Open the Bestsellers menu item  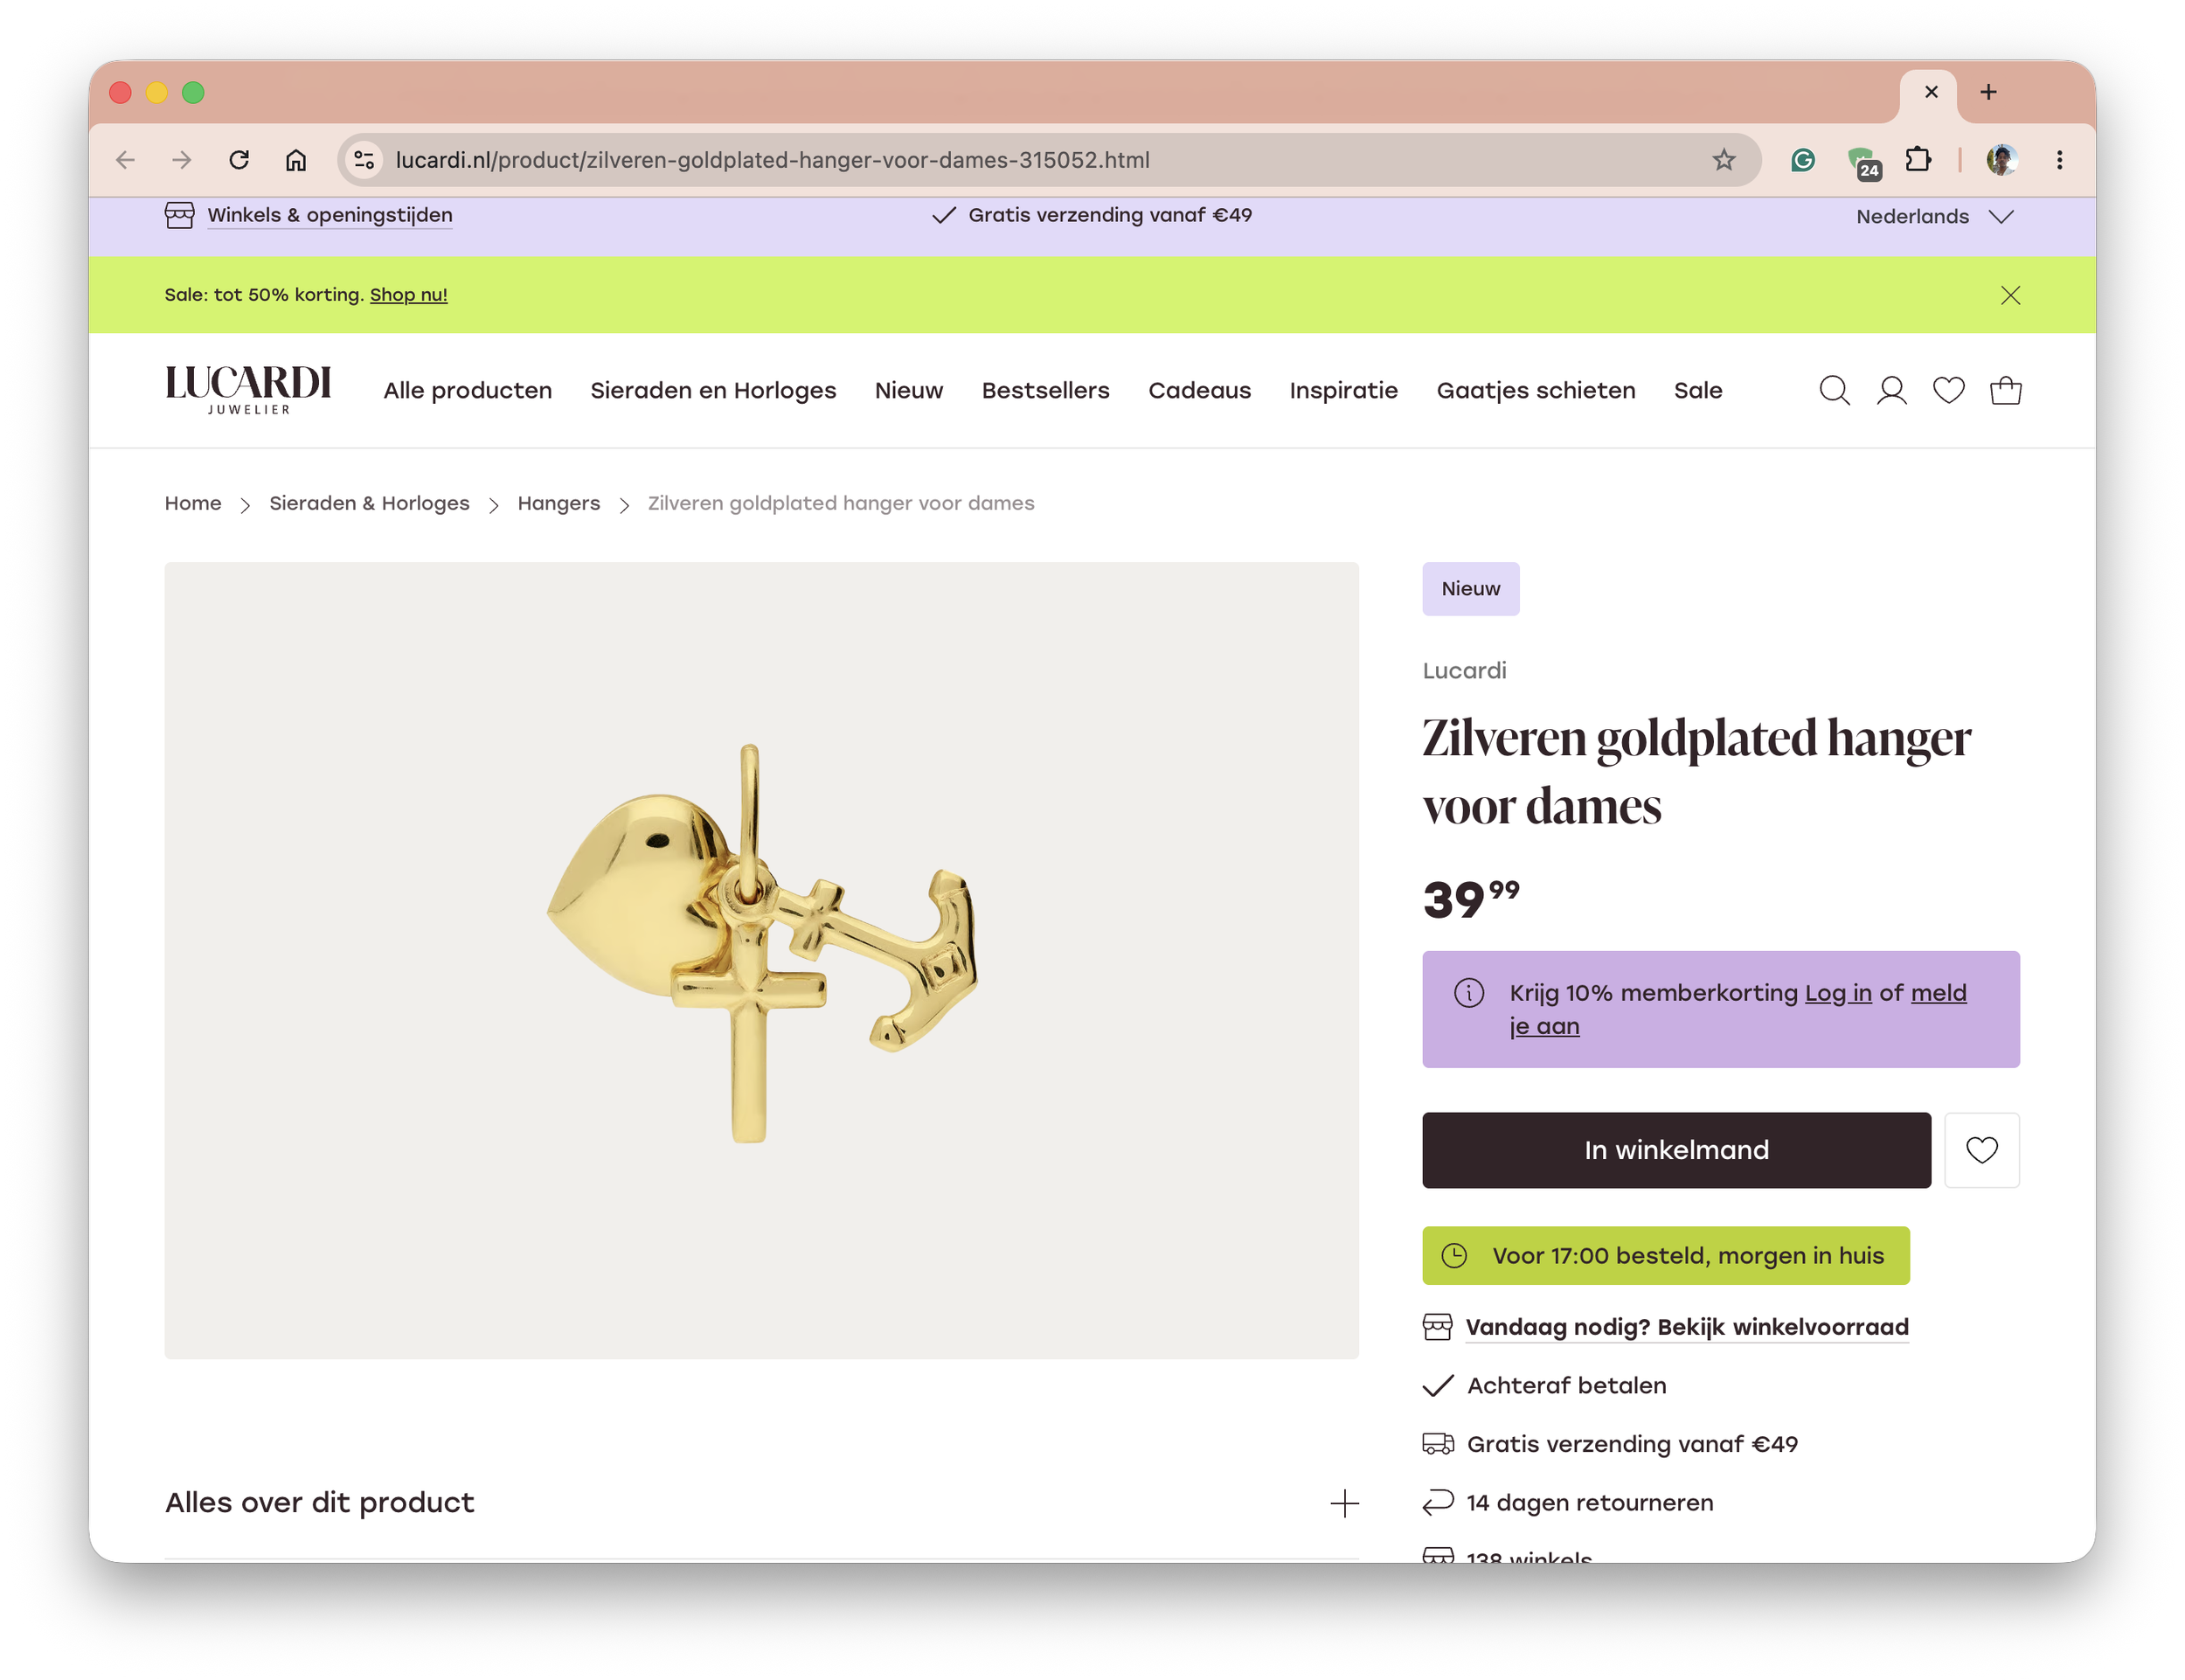click(x=1045, y=391)
